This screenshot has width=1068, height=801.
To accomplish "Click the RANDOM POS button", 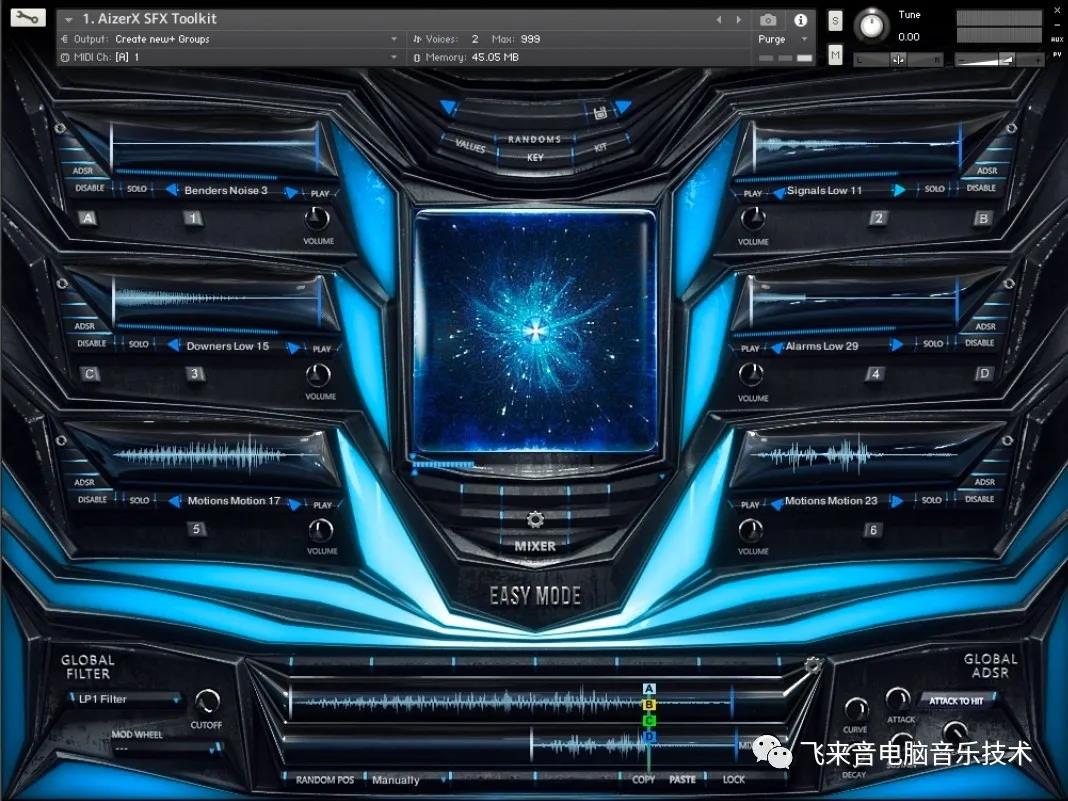I will pos(325,780).
